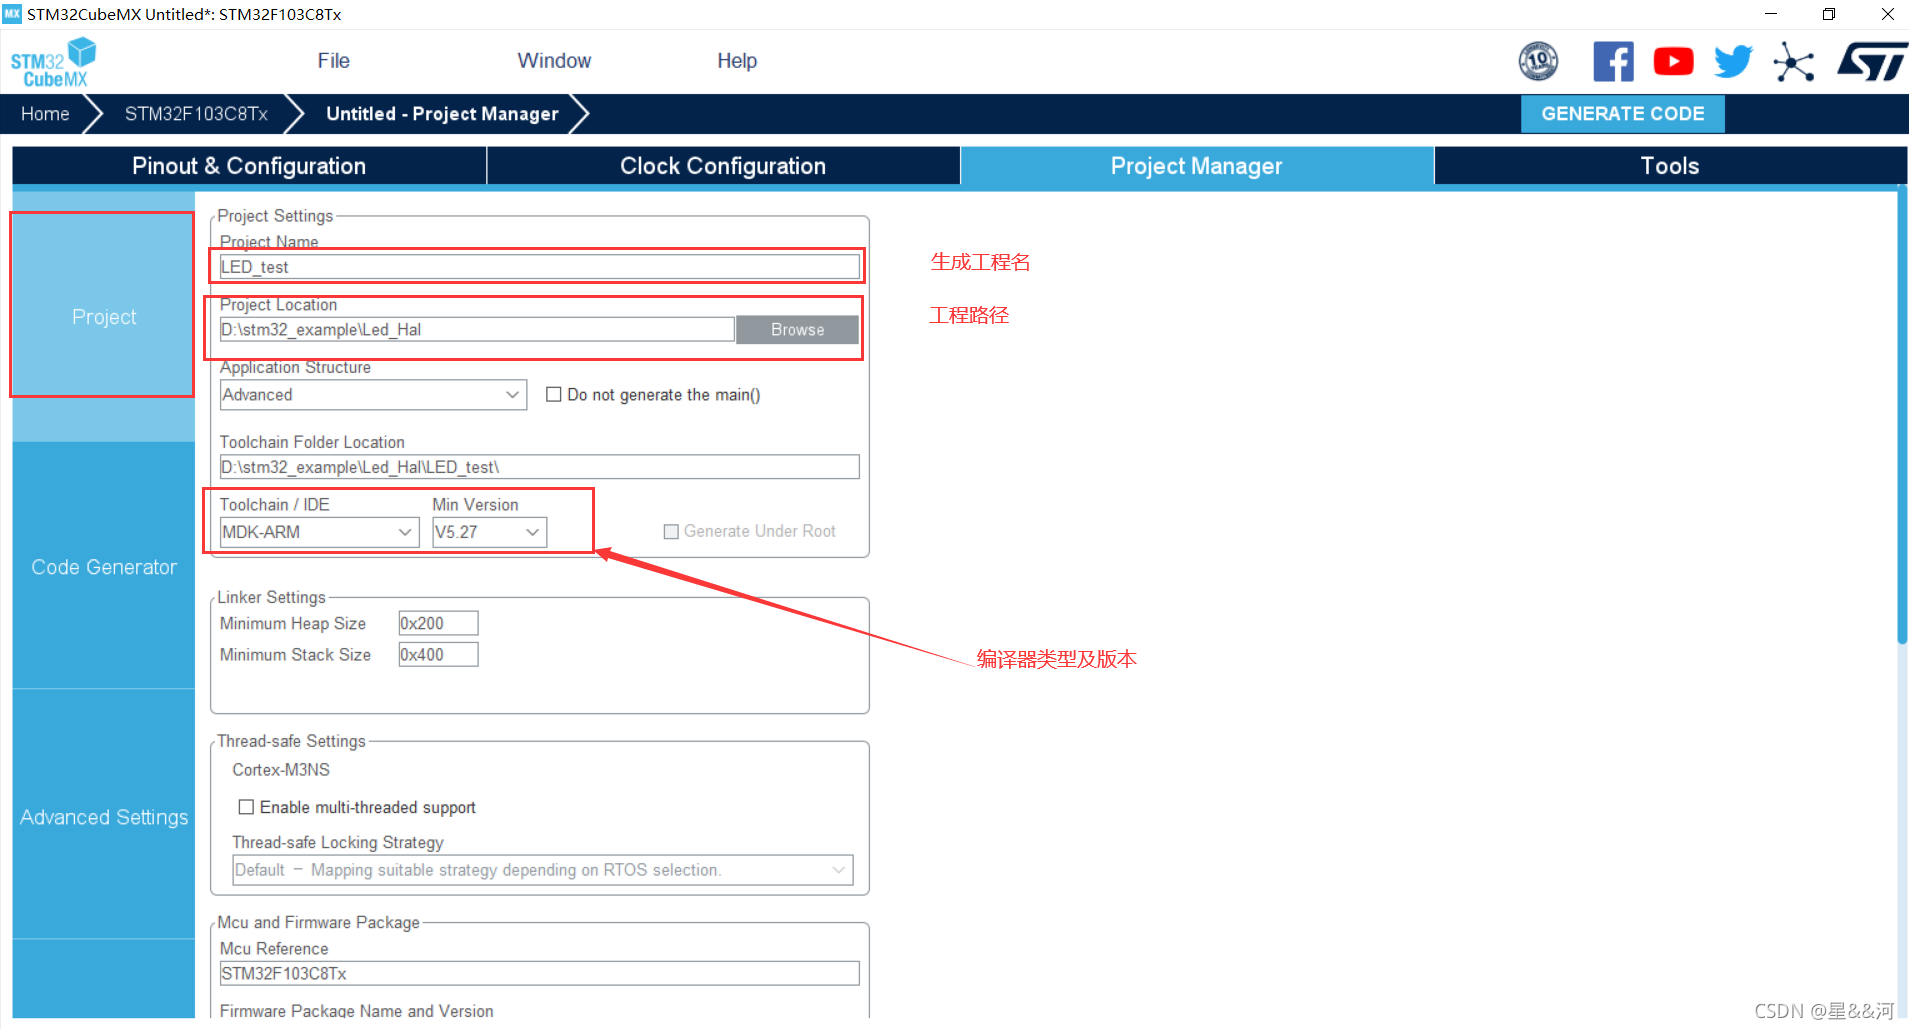Open the Application Structure dropdown
The image size is (1909, 1029).
pyautogui.click(x=512, y=394)
